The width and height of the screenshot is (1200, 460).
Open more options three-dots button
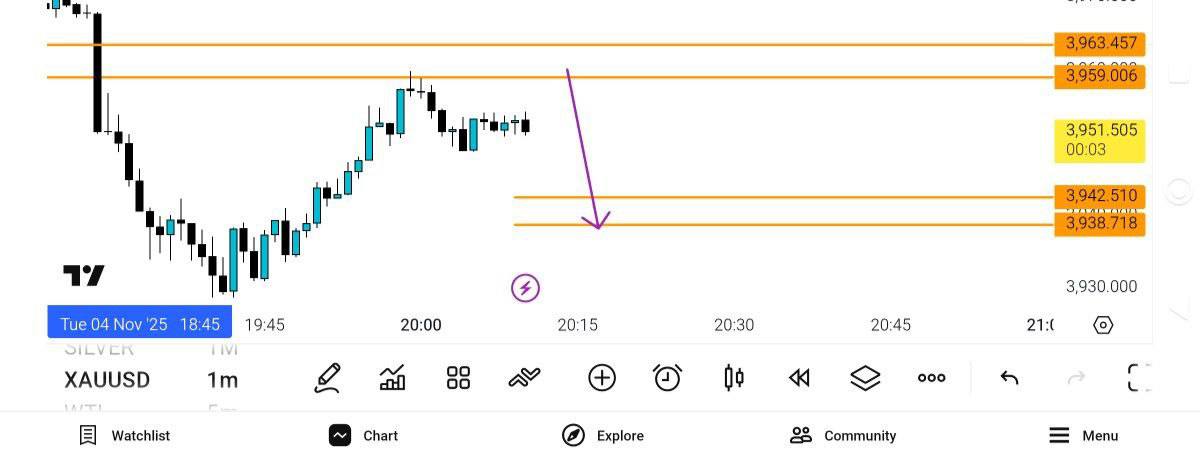coord(931,378)
